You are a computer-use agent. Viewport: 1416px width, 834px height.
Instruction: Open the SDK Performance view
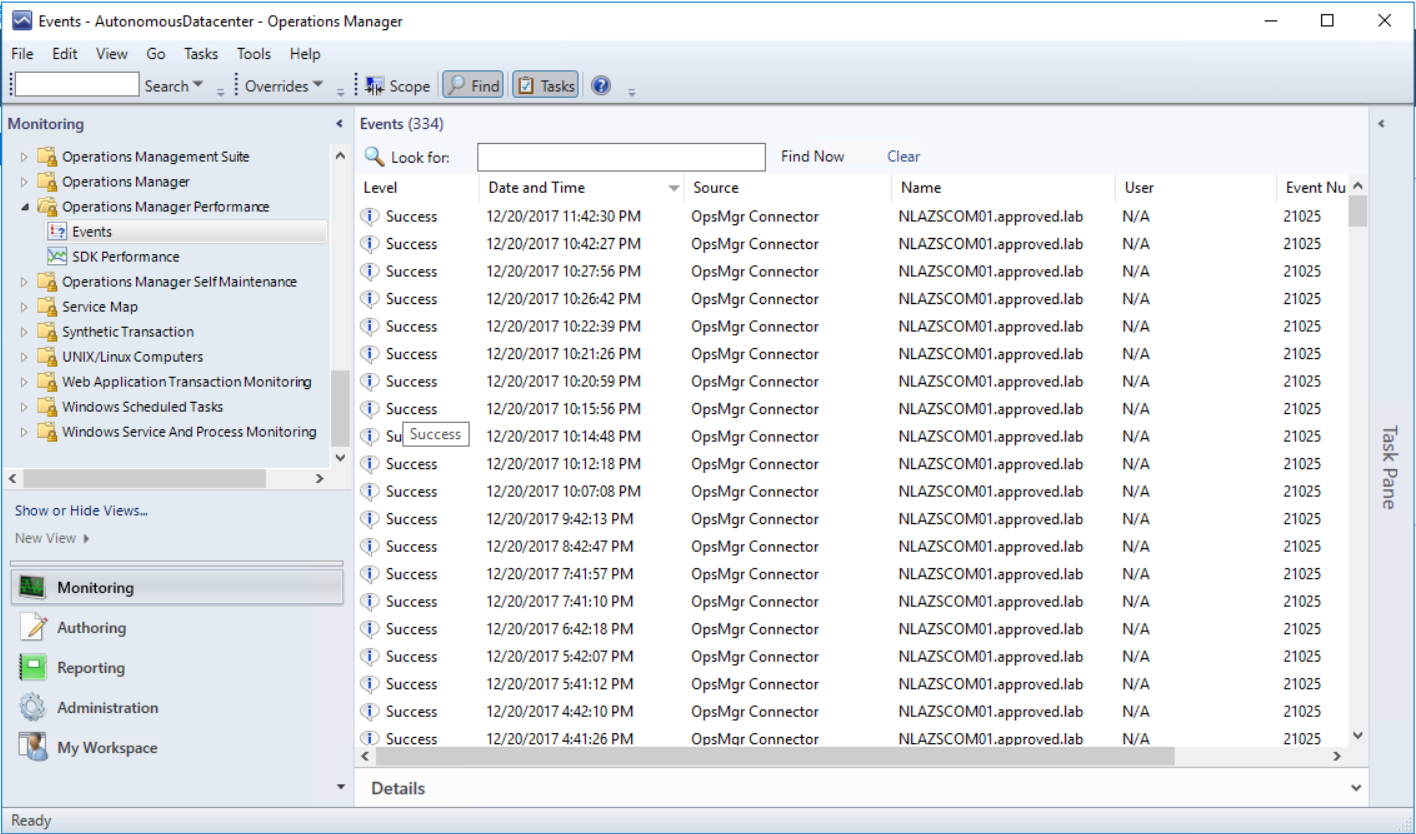coord(125,257)
